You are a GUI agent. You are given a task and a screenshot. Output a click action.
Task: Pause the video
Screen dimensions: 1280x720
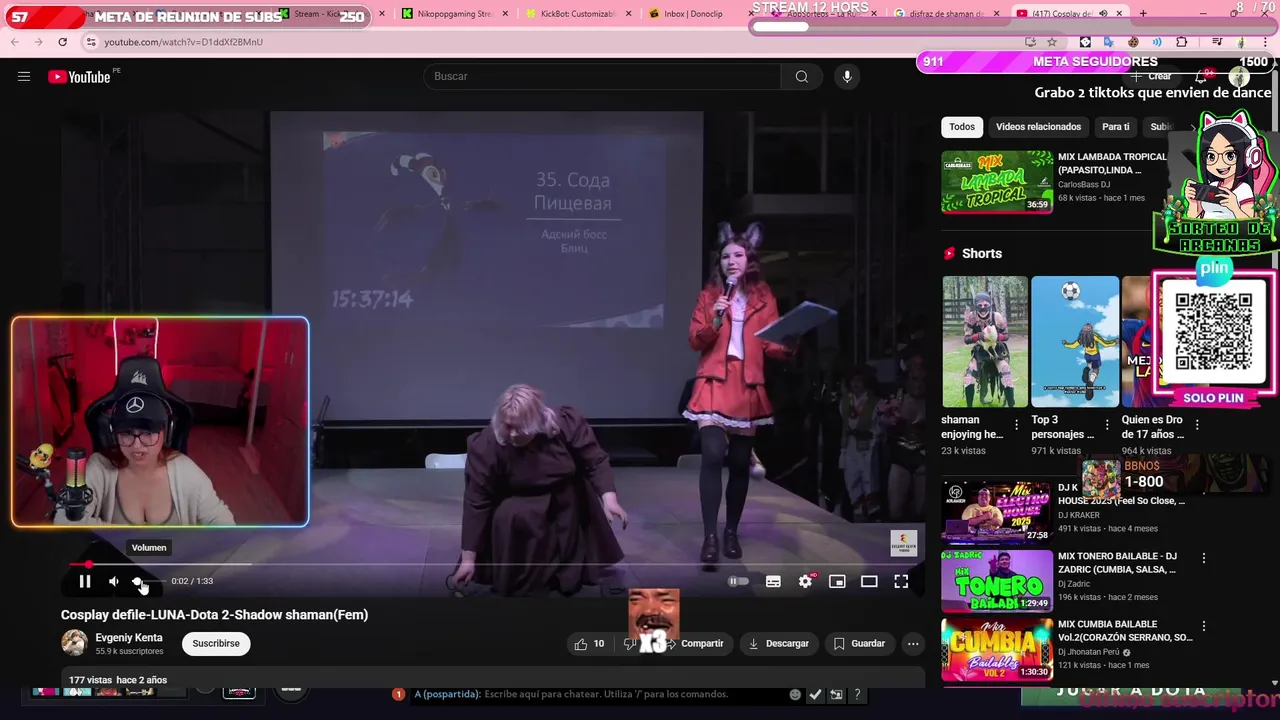click(x=85, y=581)
